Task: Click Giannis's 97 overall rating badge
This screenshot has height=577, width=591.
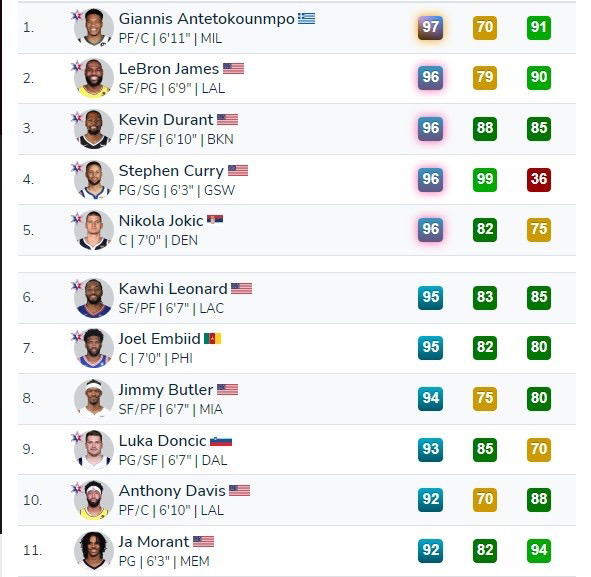Action: tap(430, 27)
